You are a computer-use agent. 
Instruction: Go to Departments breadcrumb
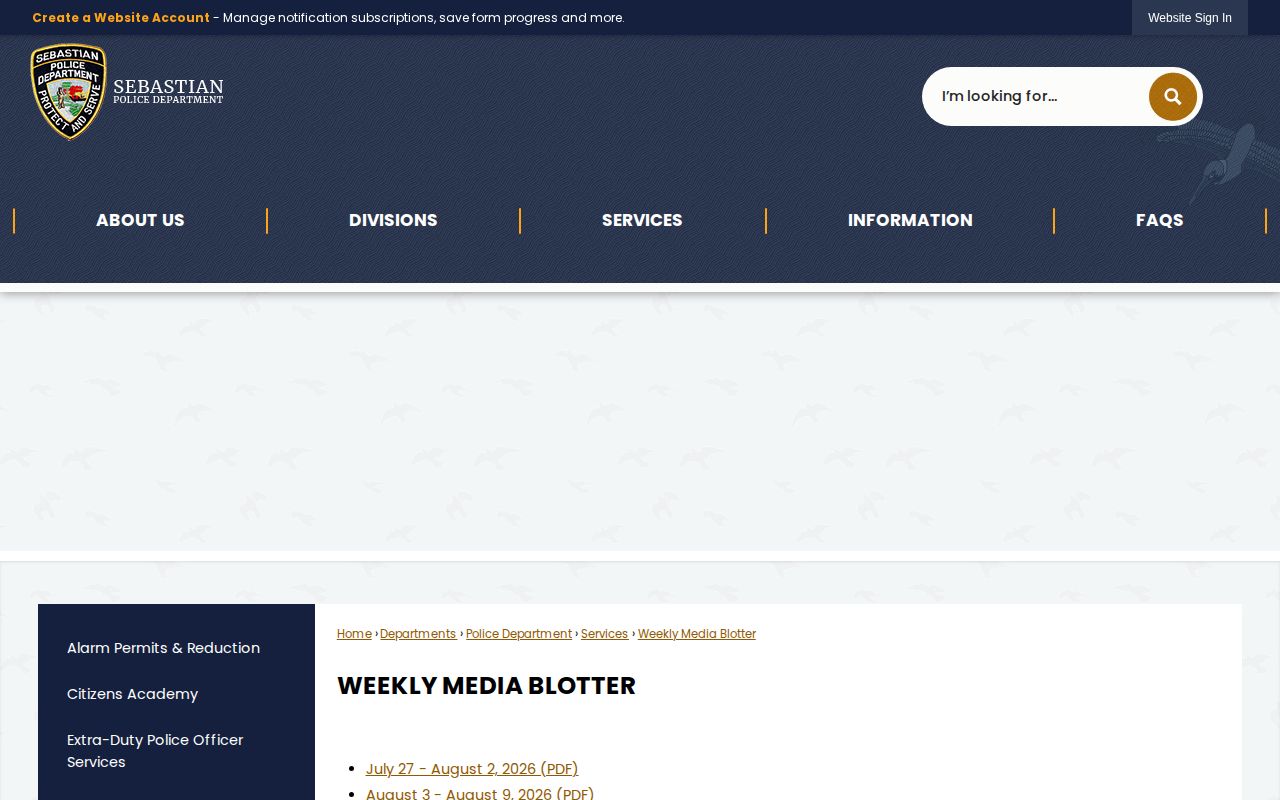[x=418, y=634]
